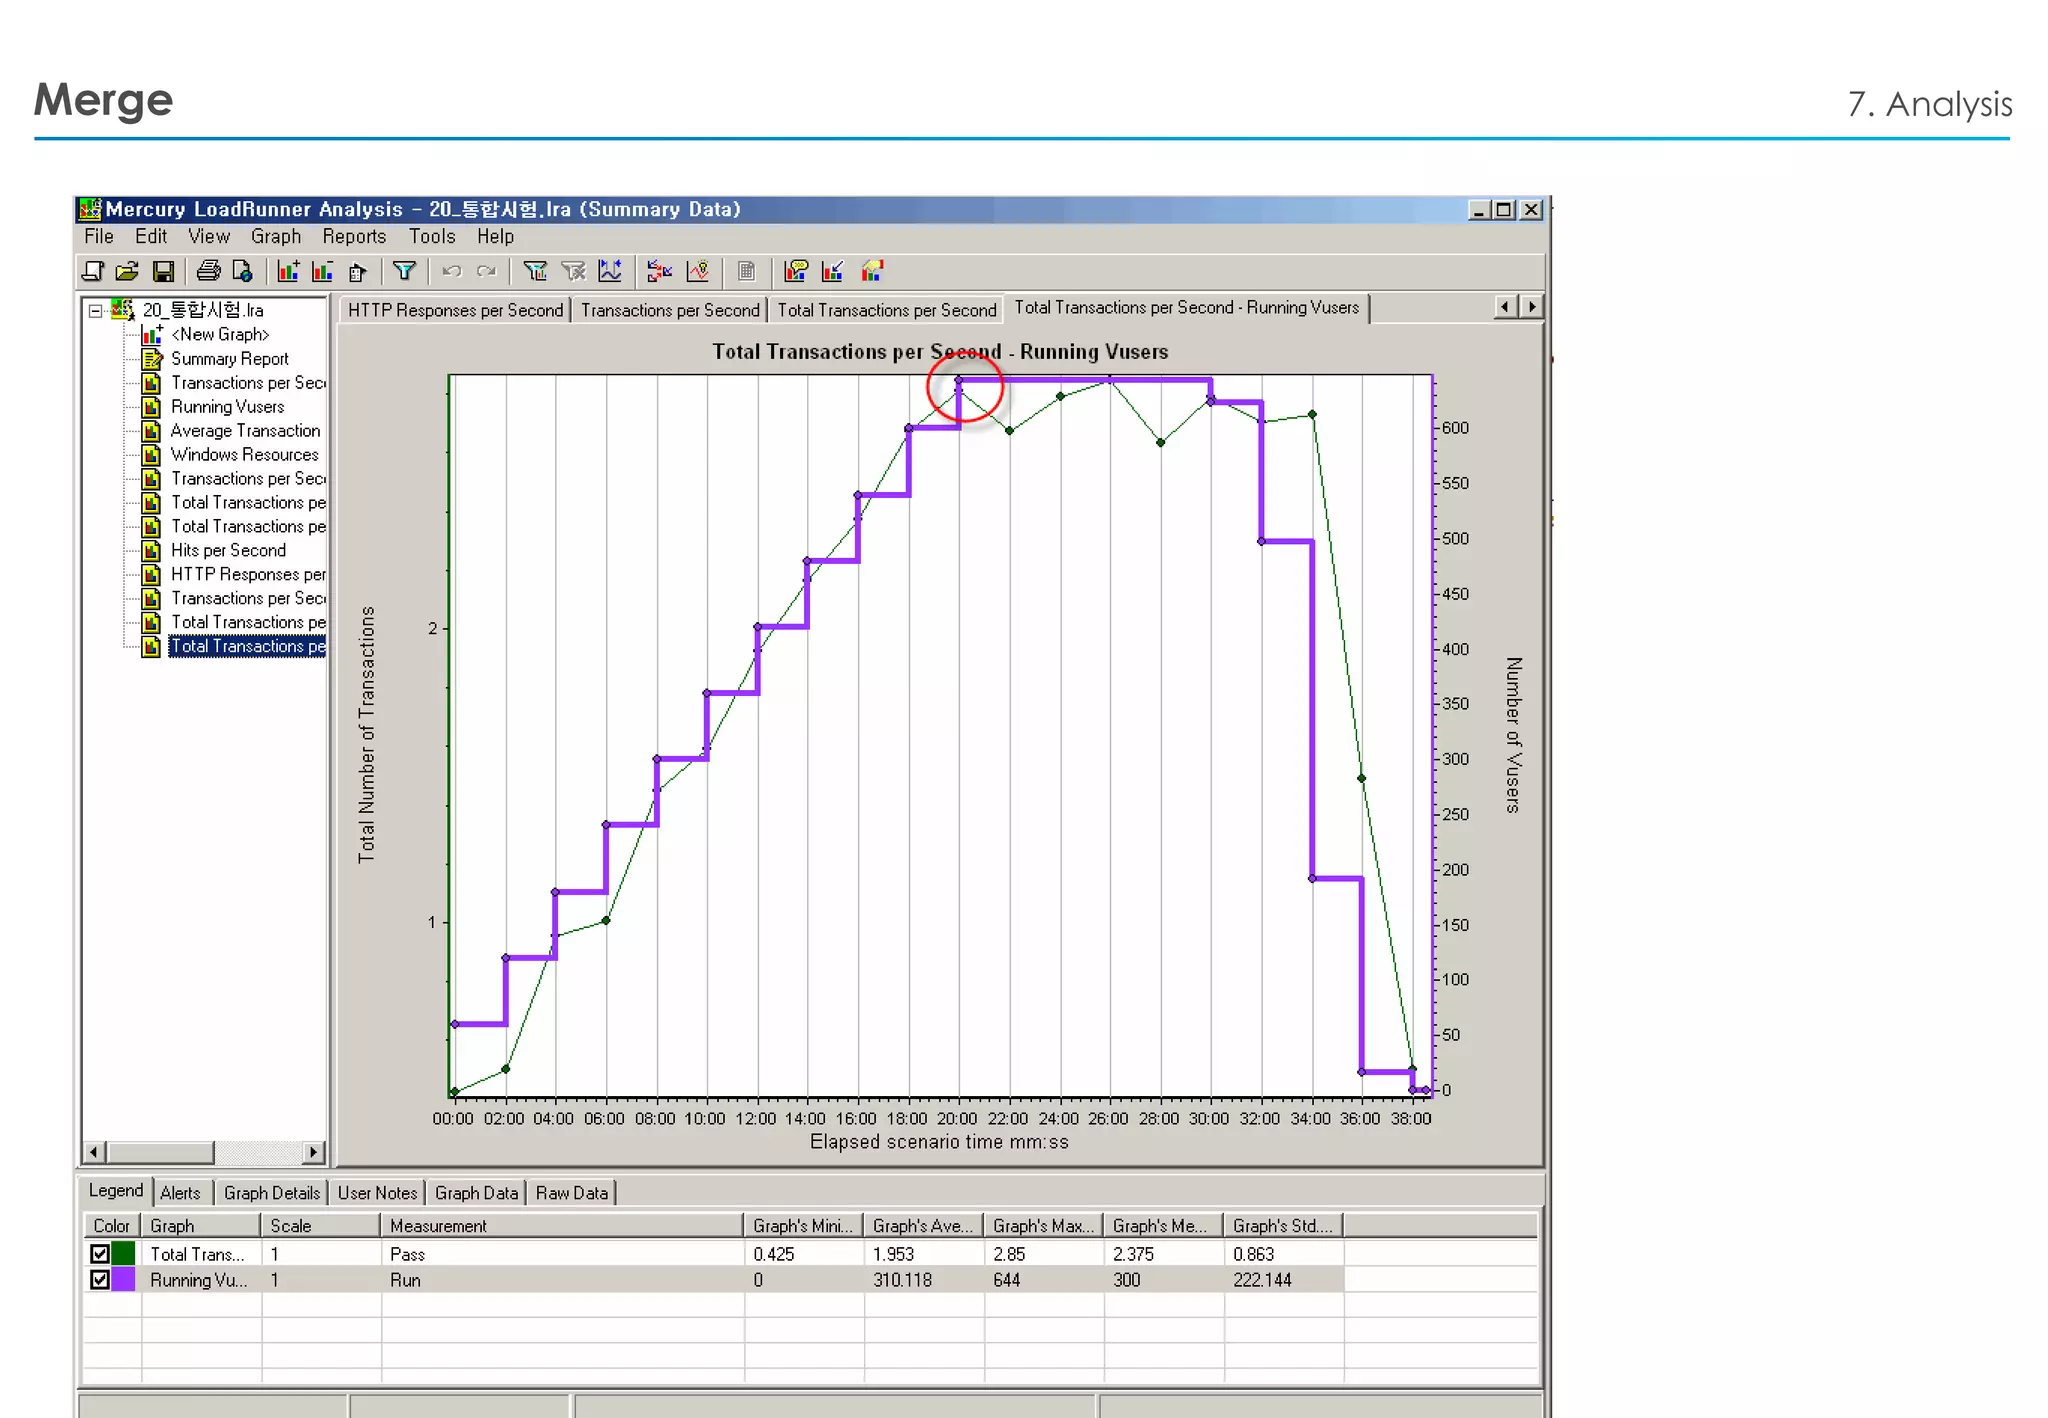Switch to HTTP Responses per Second tab
2048x1418 pixels.
[455, 310]
